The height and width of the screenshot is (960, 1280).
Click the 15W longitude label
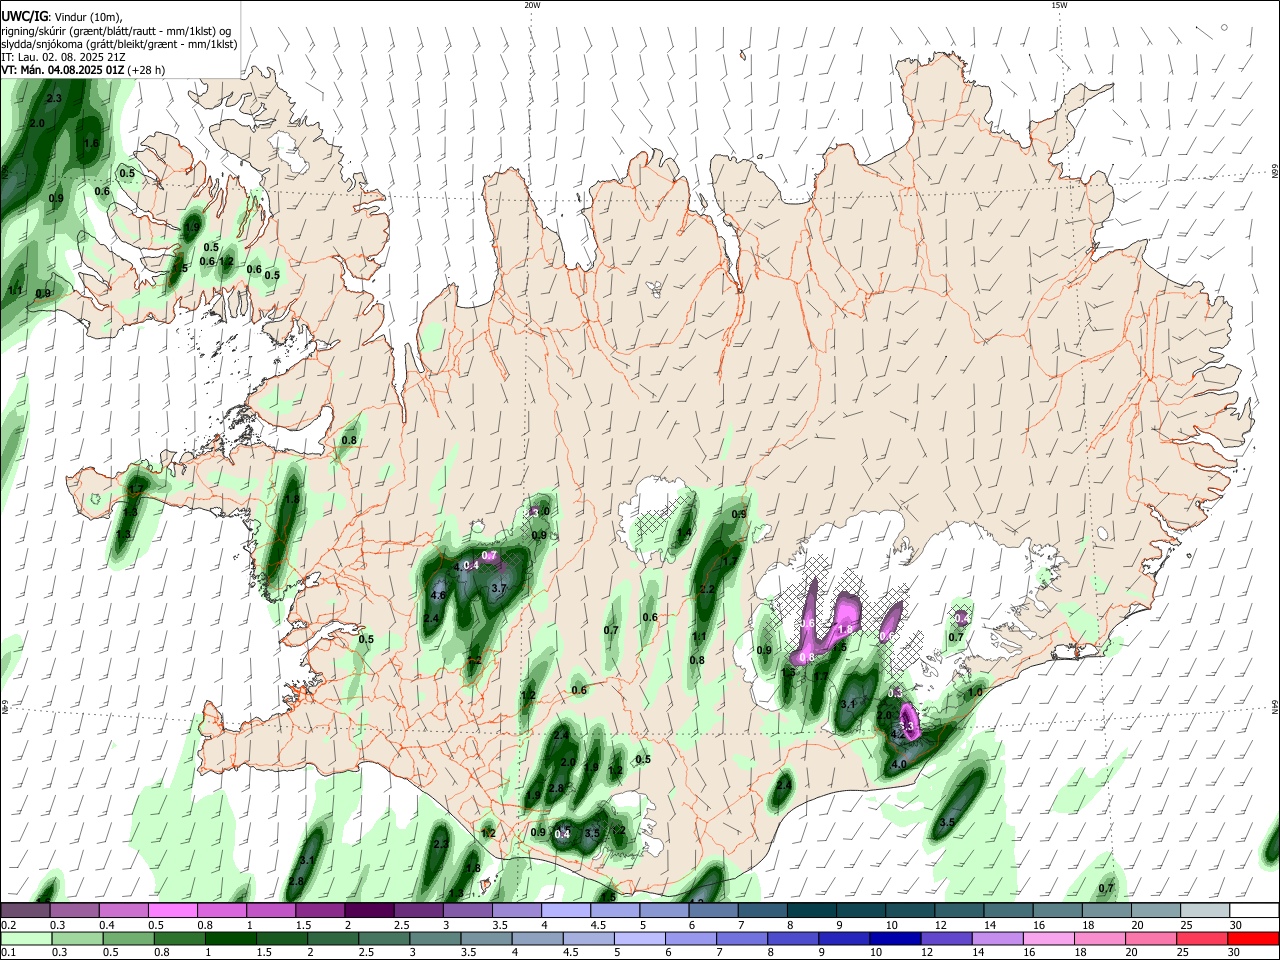tap(1058, 5)
